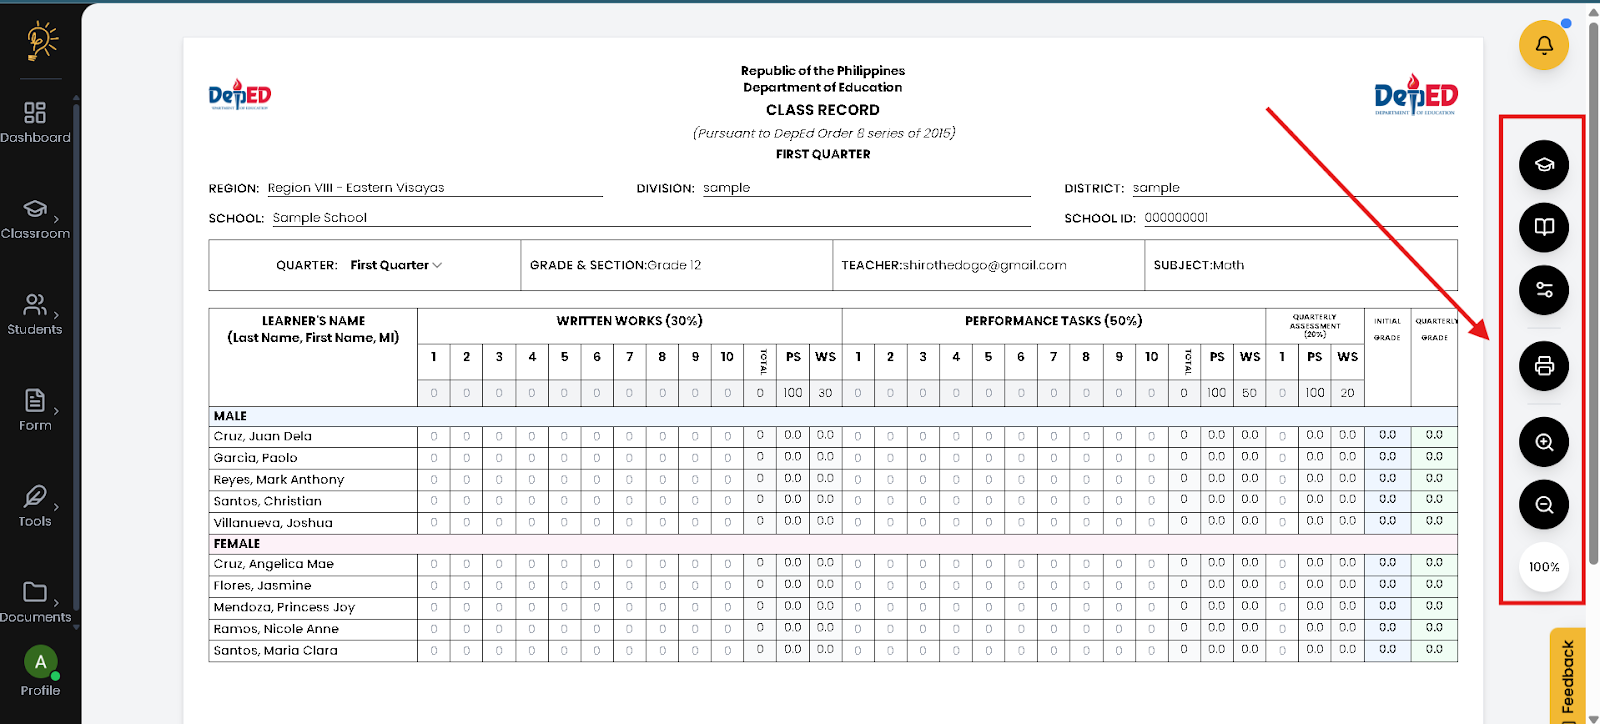The image size is (1600, 724).
Task: Click the lightbulb app logo
Action: (40, 41)
